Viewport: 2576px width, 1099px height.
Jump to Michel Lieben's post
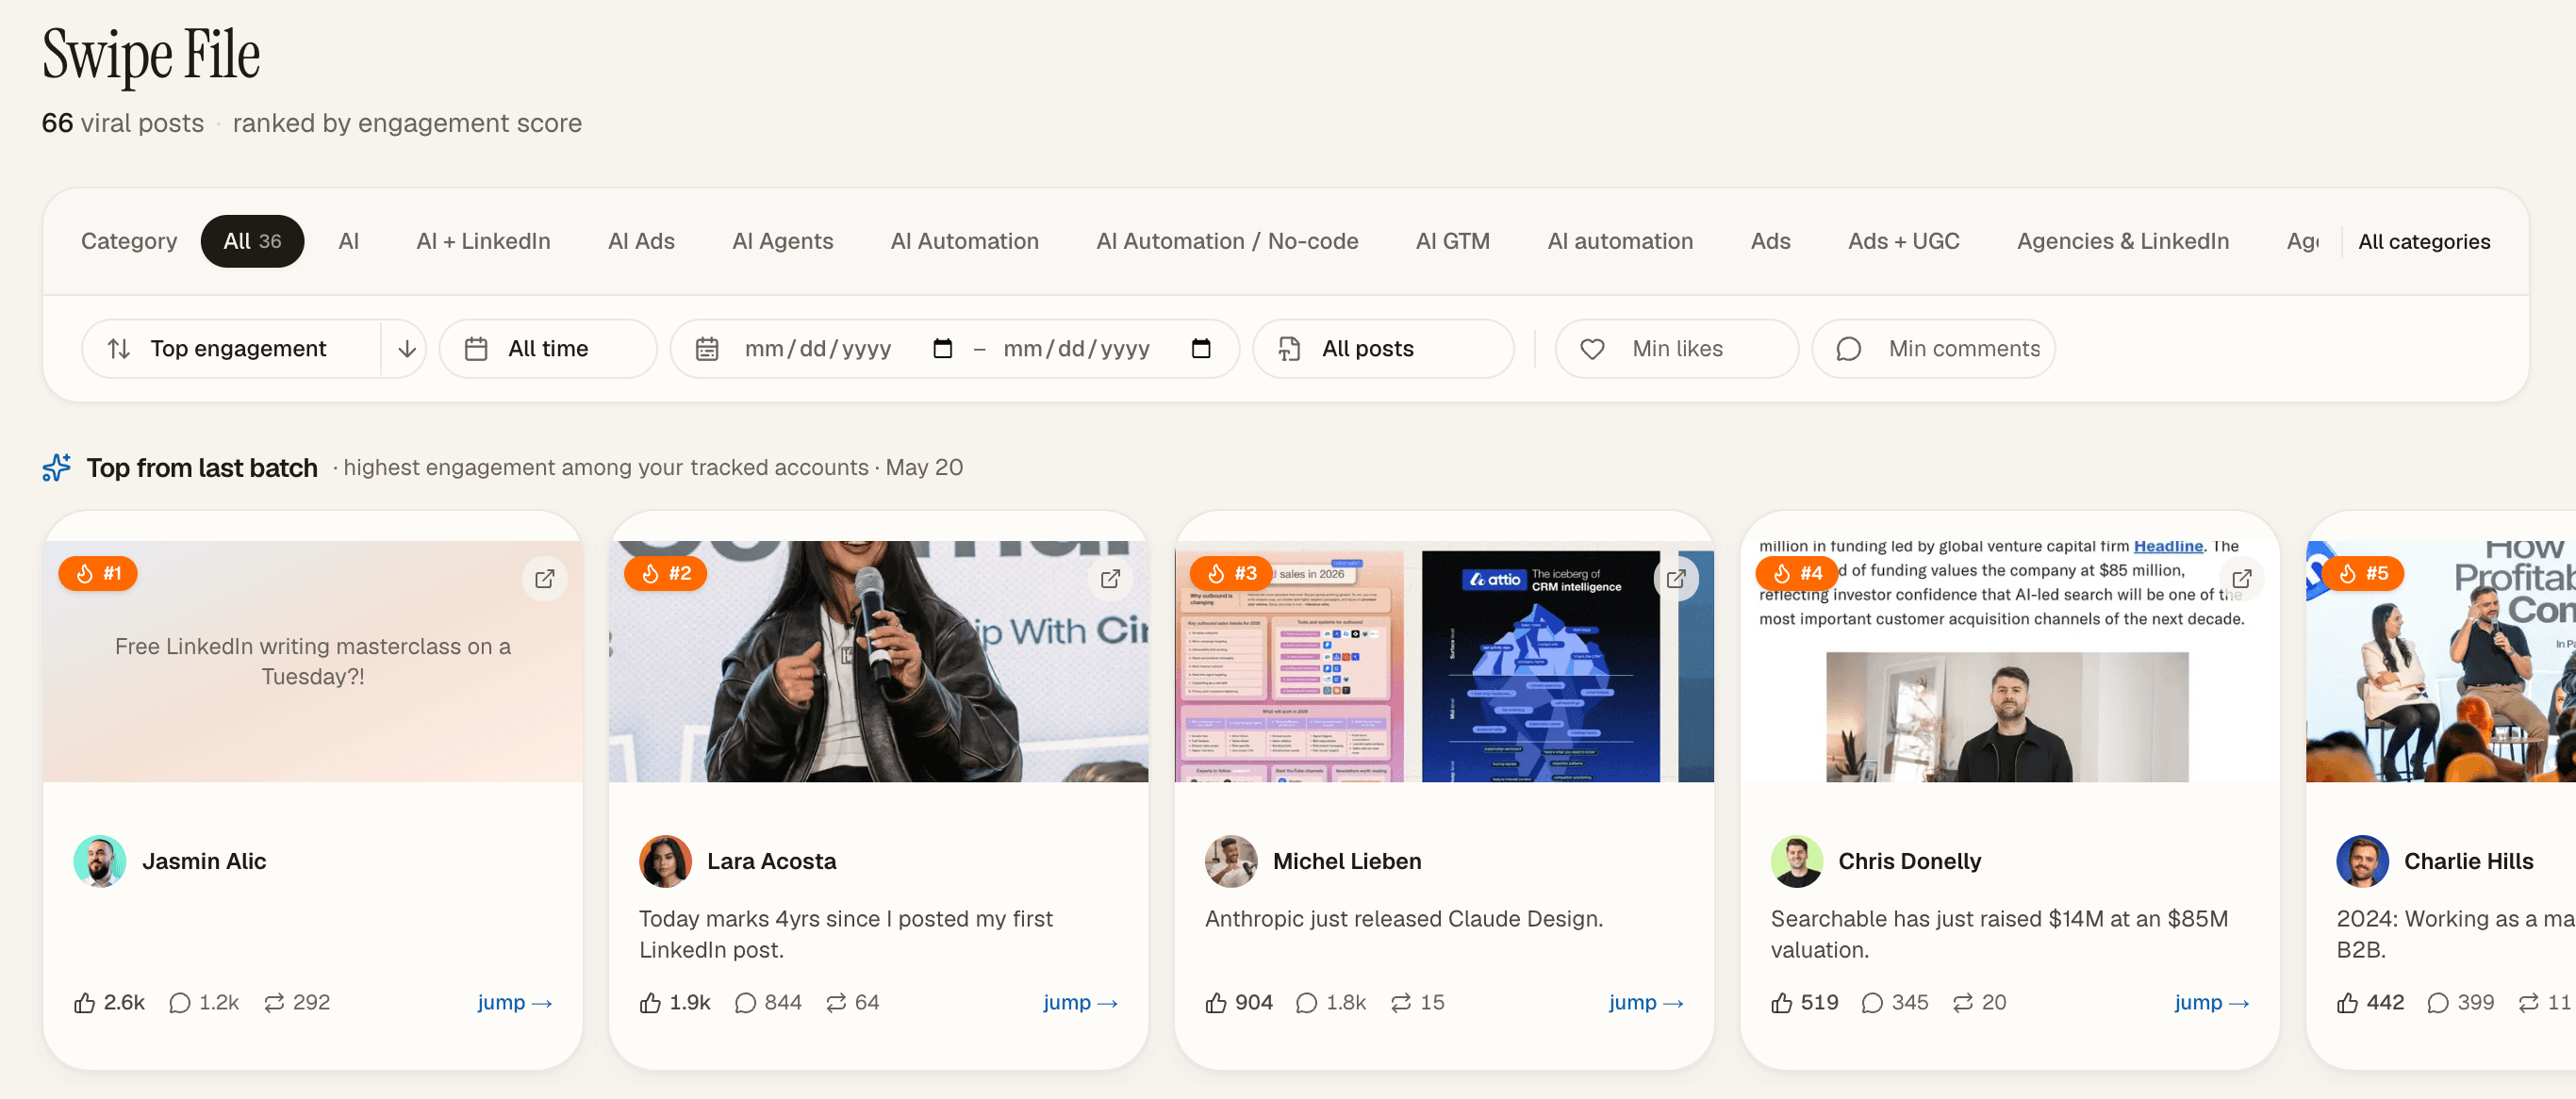pyautogui.click(x=1646, y=1002)
